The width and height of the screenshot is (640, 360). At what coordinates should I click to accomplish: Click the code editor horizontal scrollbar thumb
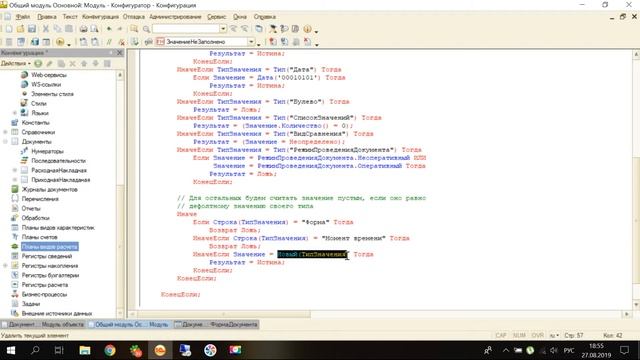click(224, 314)
